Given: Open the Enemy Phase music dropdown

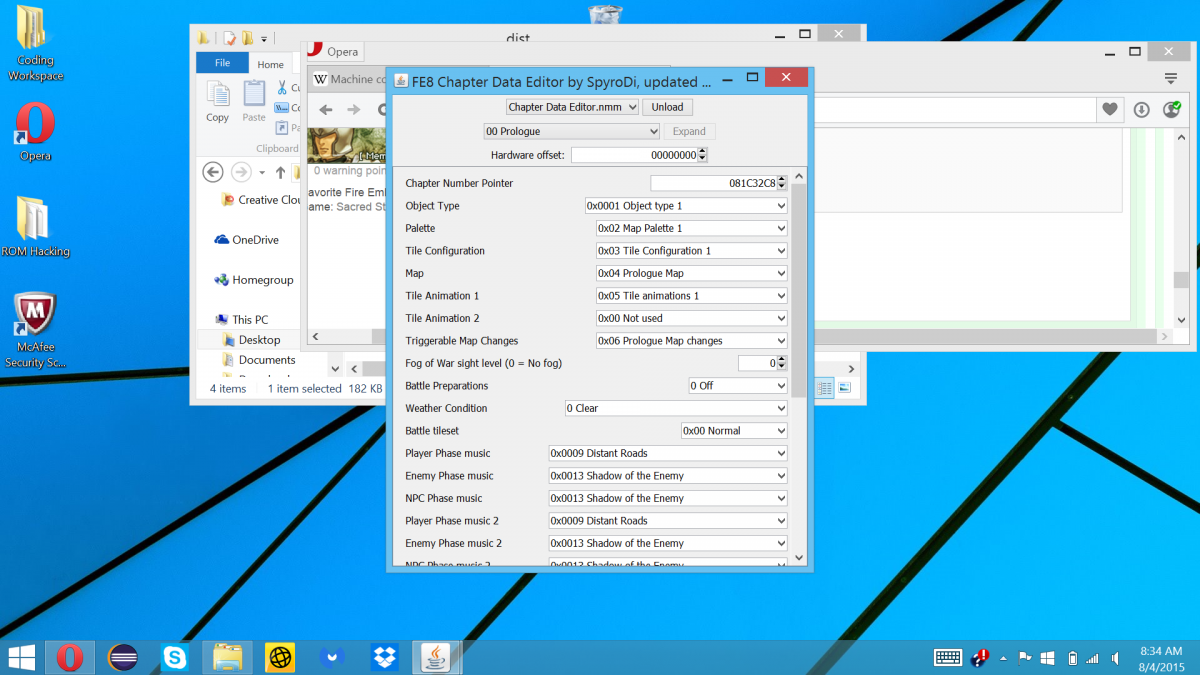Looking at the screenshot, I should pyautogui.click(x=668, y=476).
